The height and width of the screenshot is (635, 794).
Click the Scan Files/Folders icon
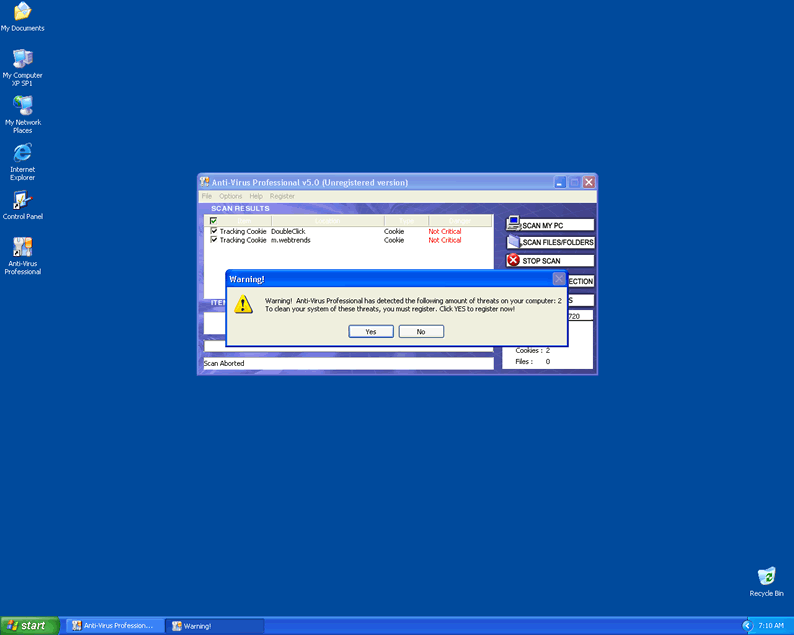513,242
